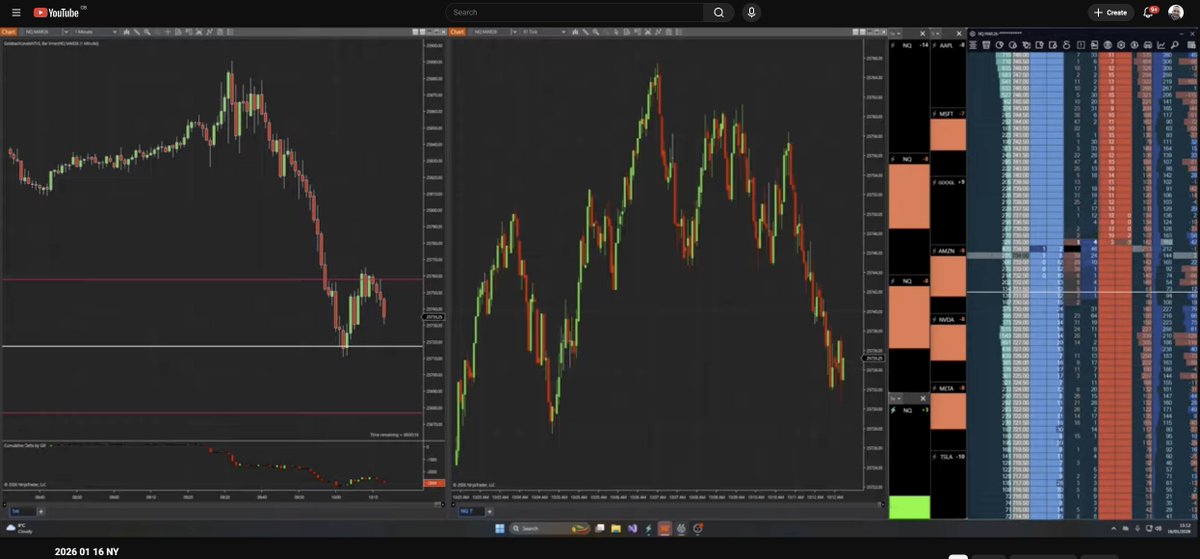
Task: Open File Explorer from the taskbar
Action: pyautogui.click(x=616, y=528)
